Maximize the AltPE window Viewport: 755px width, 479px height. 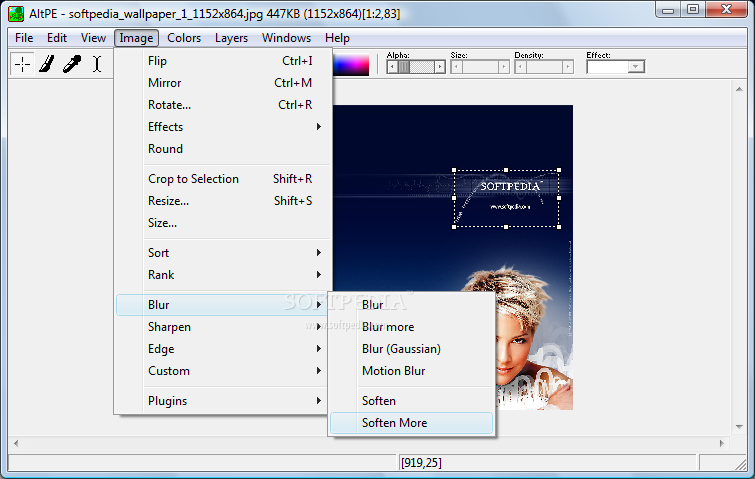tap(693, 10)
